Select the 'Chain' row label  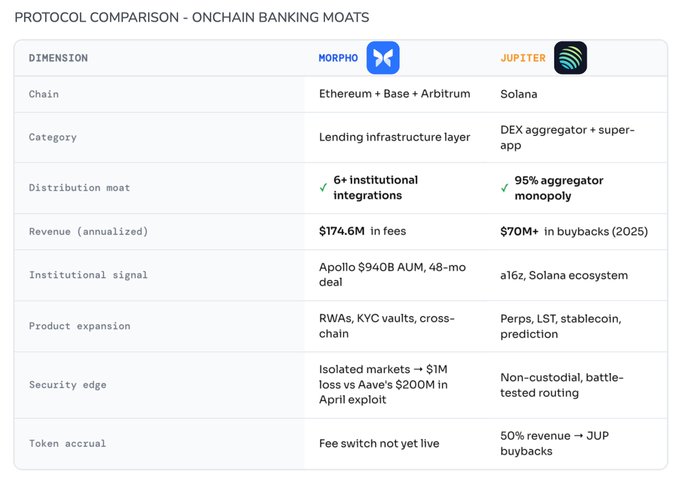44,94
